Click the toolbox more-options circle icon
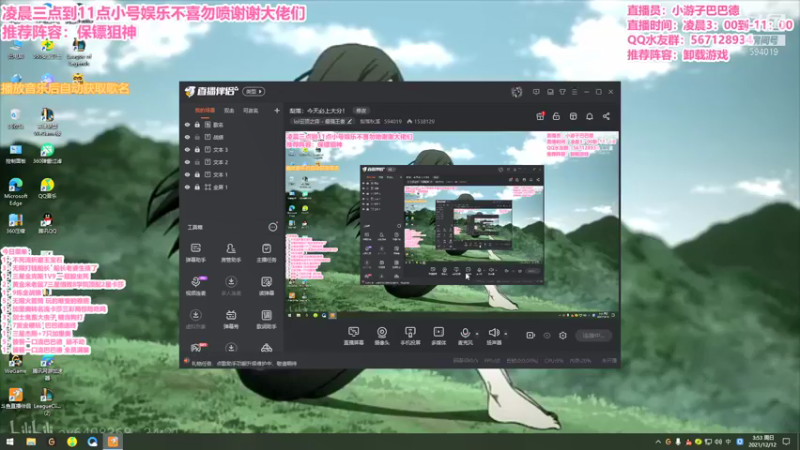Image resolution: width=800 pixels, height=450 pixels. tap(273, 227)
